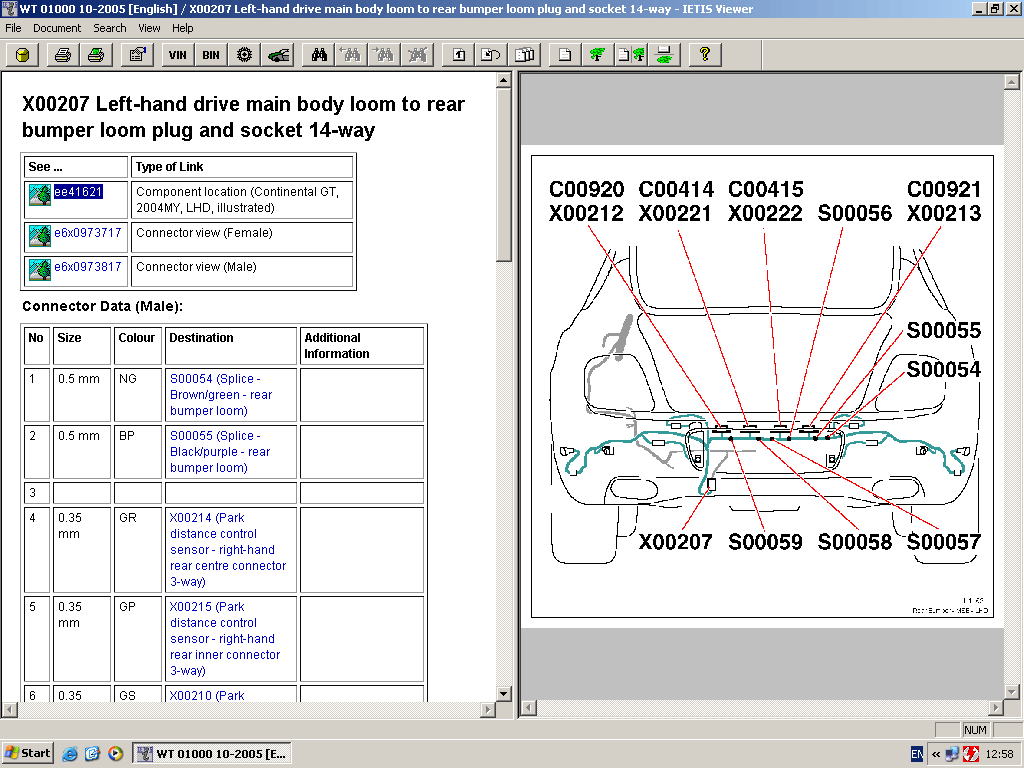Open the e6x0973817 male connector view link
This screenshot has width=1024, height=768.
tap(88, 266)
